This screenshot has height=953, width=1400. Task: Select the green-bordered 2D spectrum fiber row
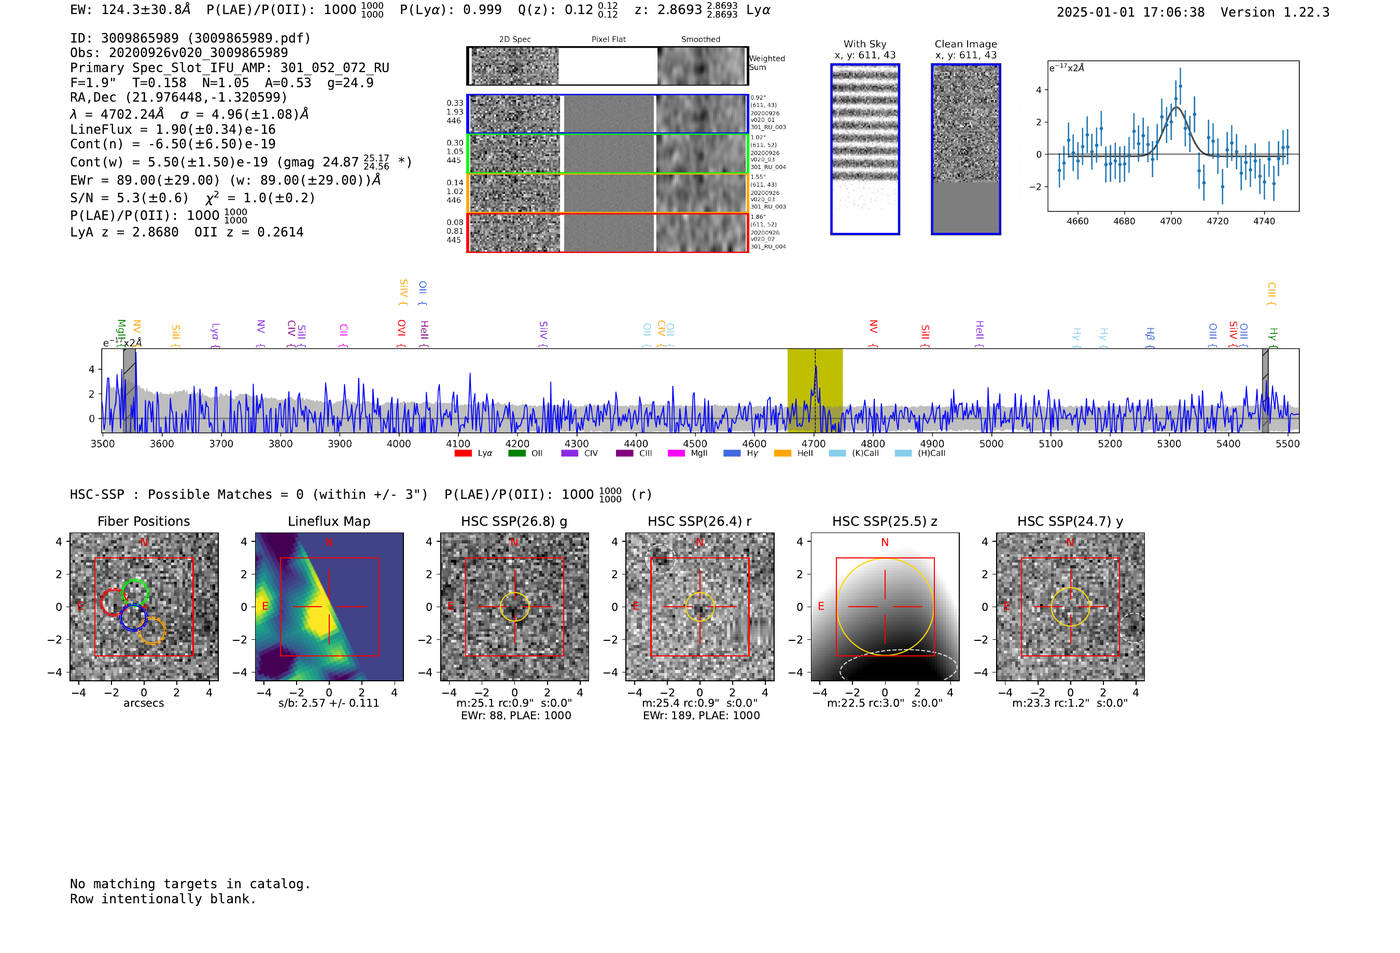[607, 154]
